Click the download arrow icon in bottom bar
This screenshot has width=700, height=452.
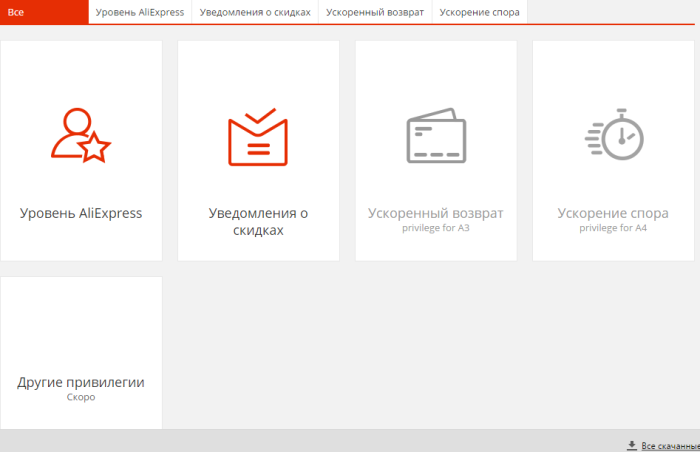pos(632,445)
